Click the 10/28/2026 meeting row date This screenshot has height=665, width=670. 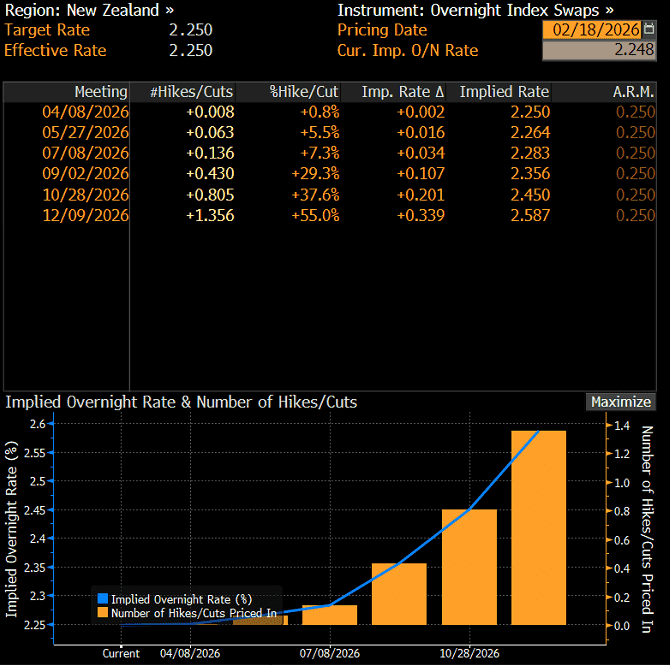click(x=85, y=195)
